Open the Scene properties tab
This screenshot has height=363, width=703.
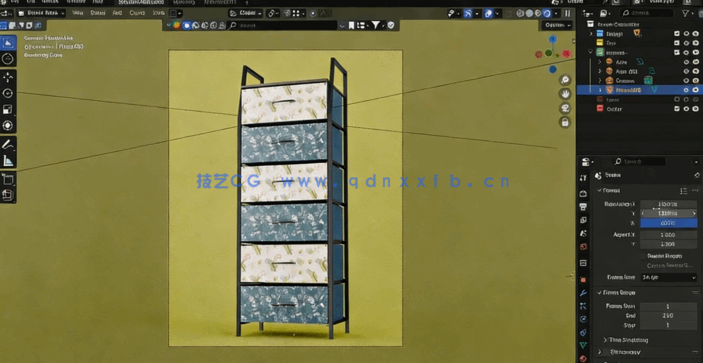pyautogui.click(x=583, y=233)
